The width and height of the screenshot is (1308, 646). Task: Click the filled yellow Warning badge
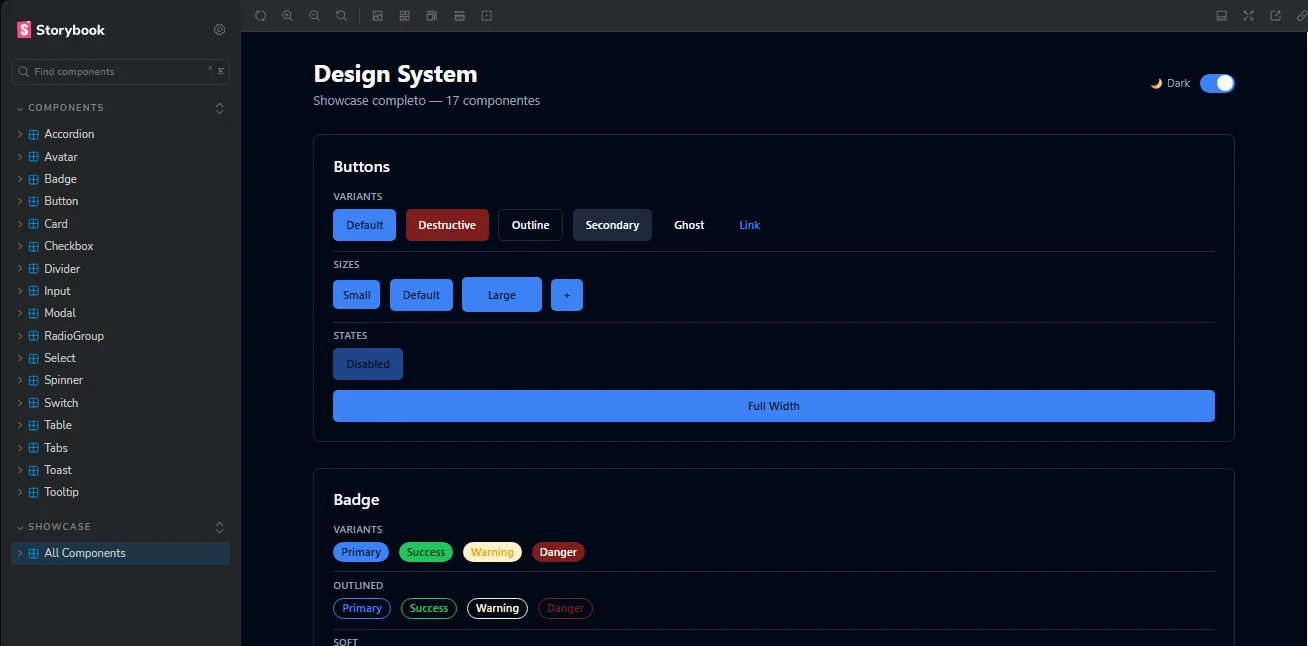pos(492,552)
